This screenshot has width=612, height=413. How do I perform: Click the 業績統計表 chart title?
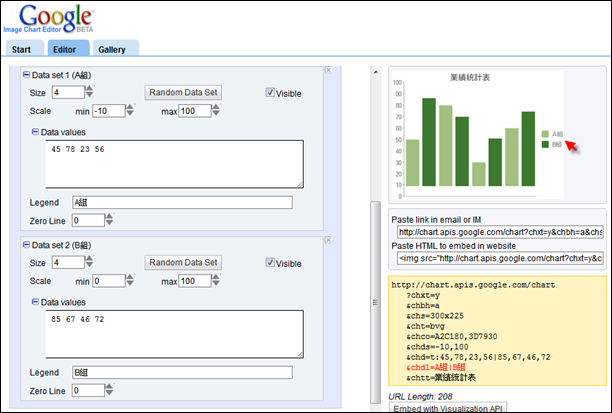470,77
